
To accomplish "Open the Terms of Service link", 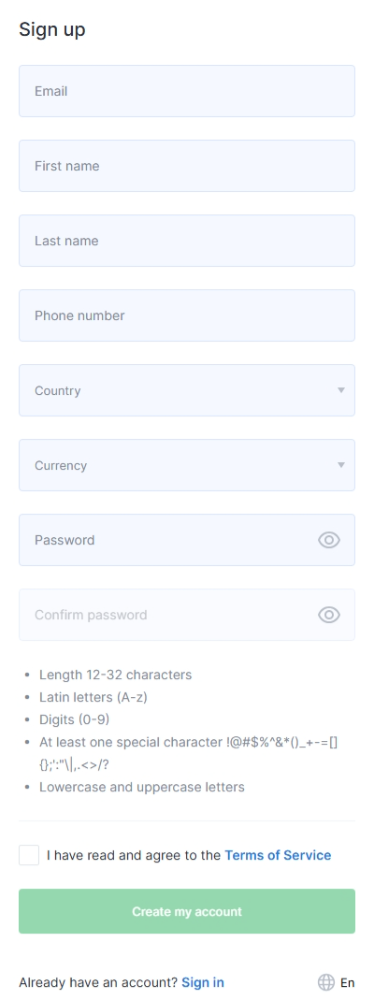I will [x=278, y=855].
